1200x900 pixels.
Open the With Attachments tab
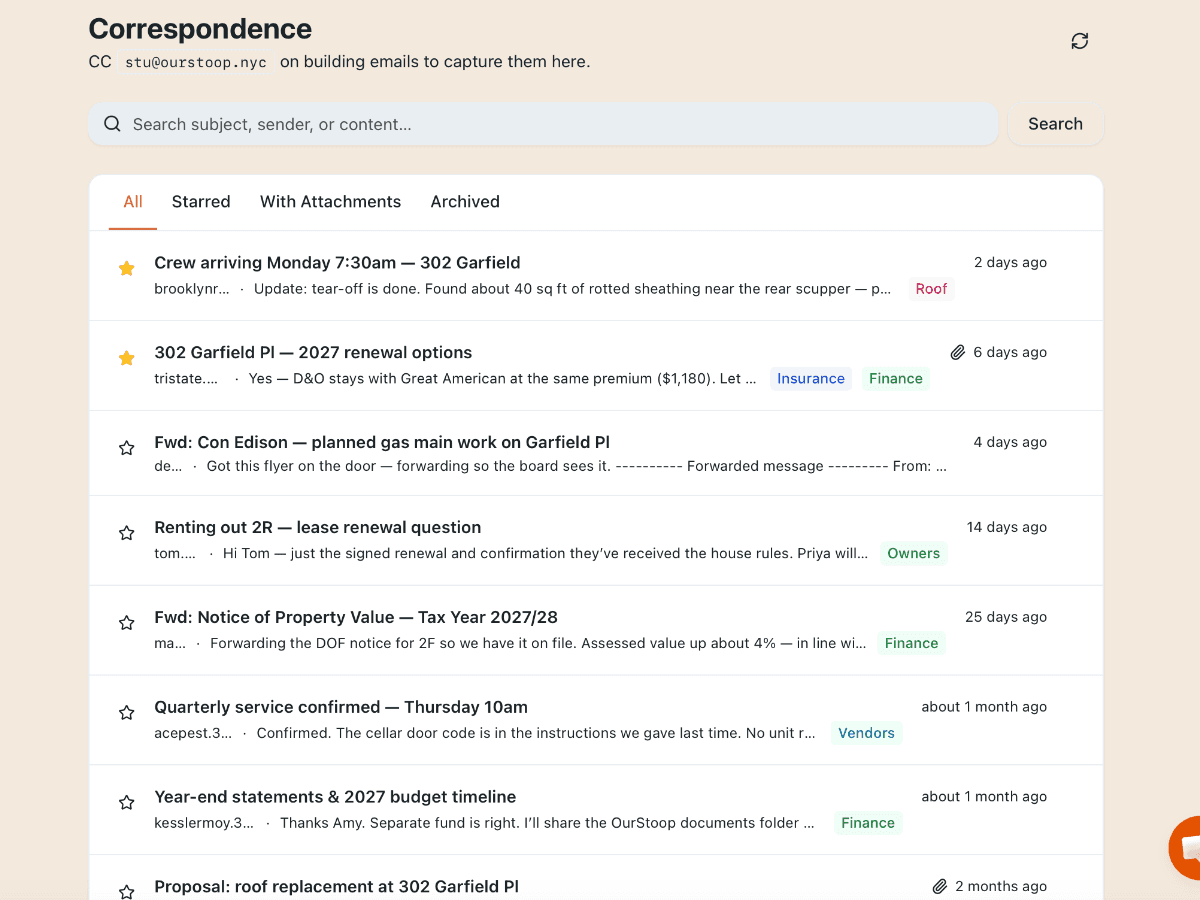330,201
